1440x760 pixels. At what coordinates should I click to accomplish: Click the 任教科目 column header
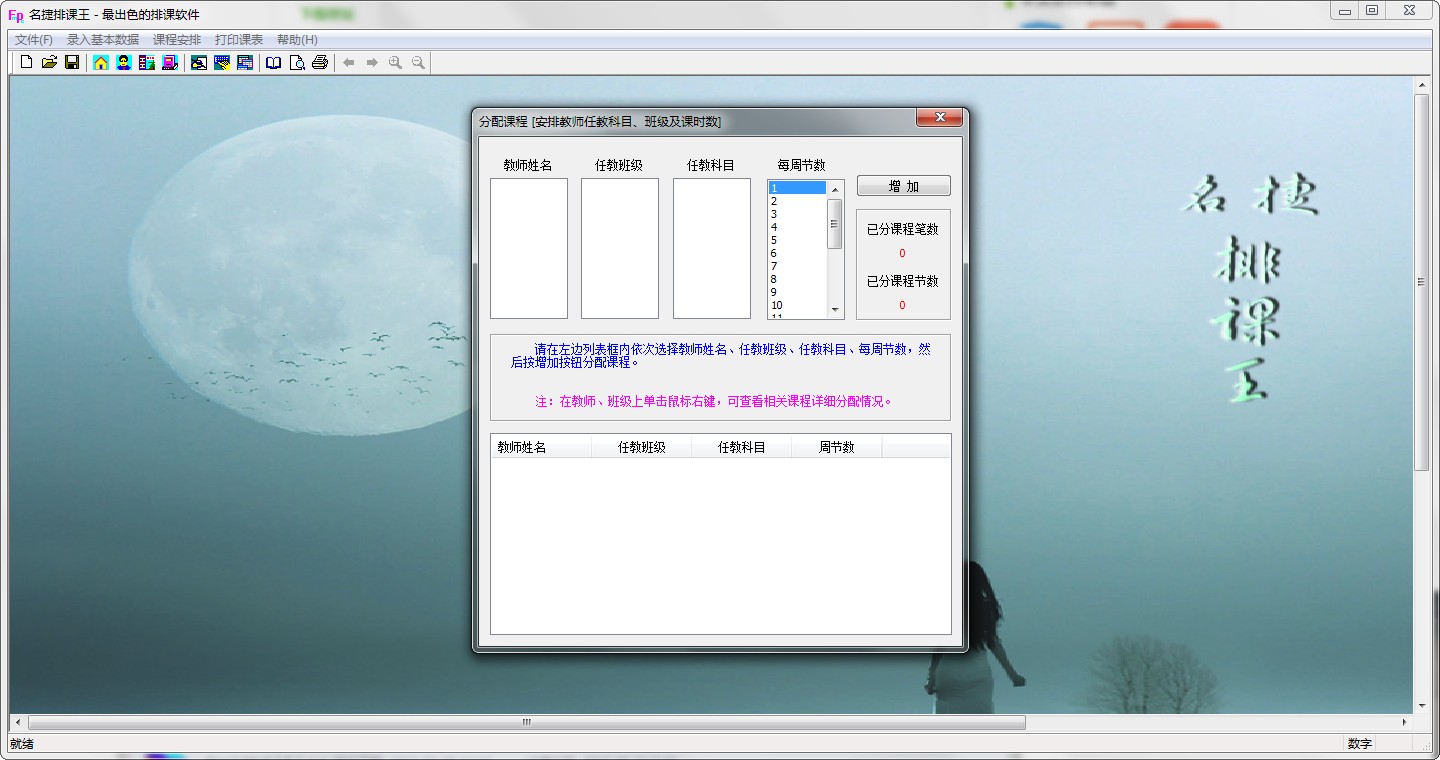[742, 446]
